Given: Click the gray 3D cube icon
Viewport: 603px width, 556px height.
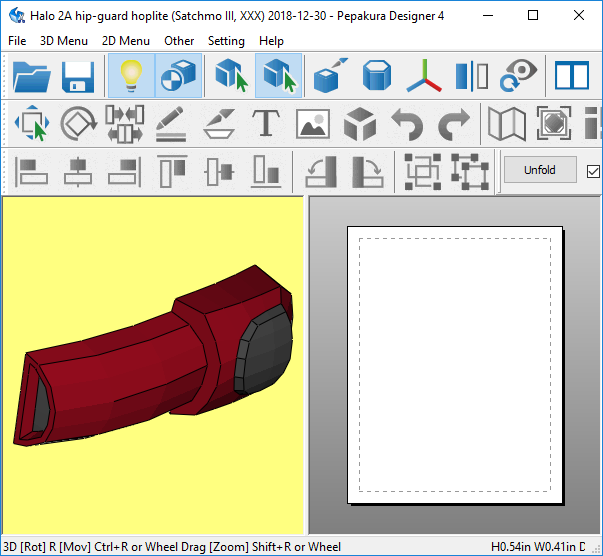Looking at the screenshot, I should 360,123.
